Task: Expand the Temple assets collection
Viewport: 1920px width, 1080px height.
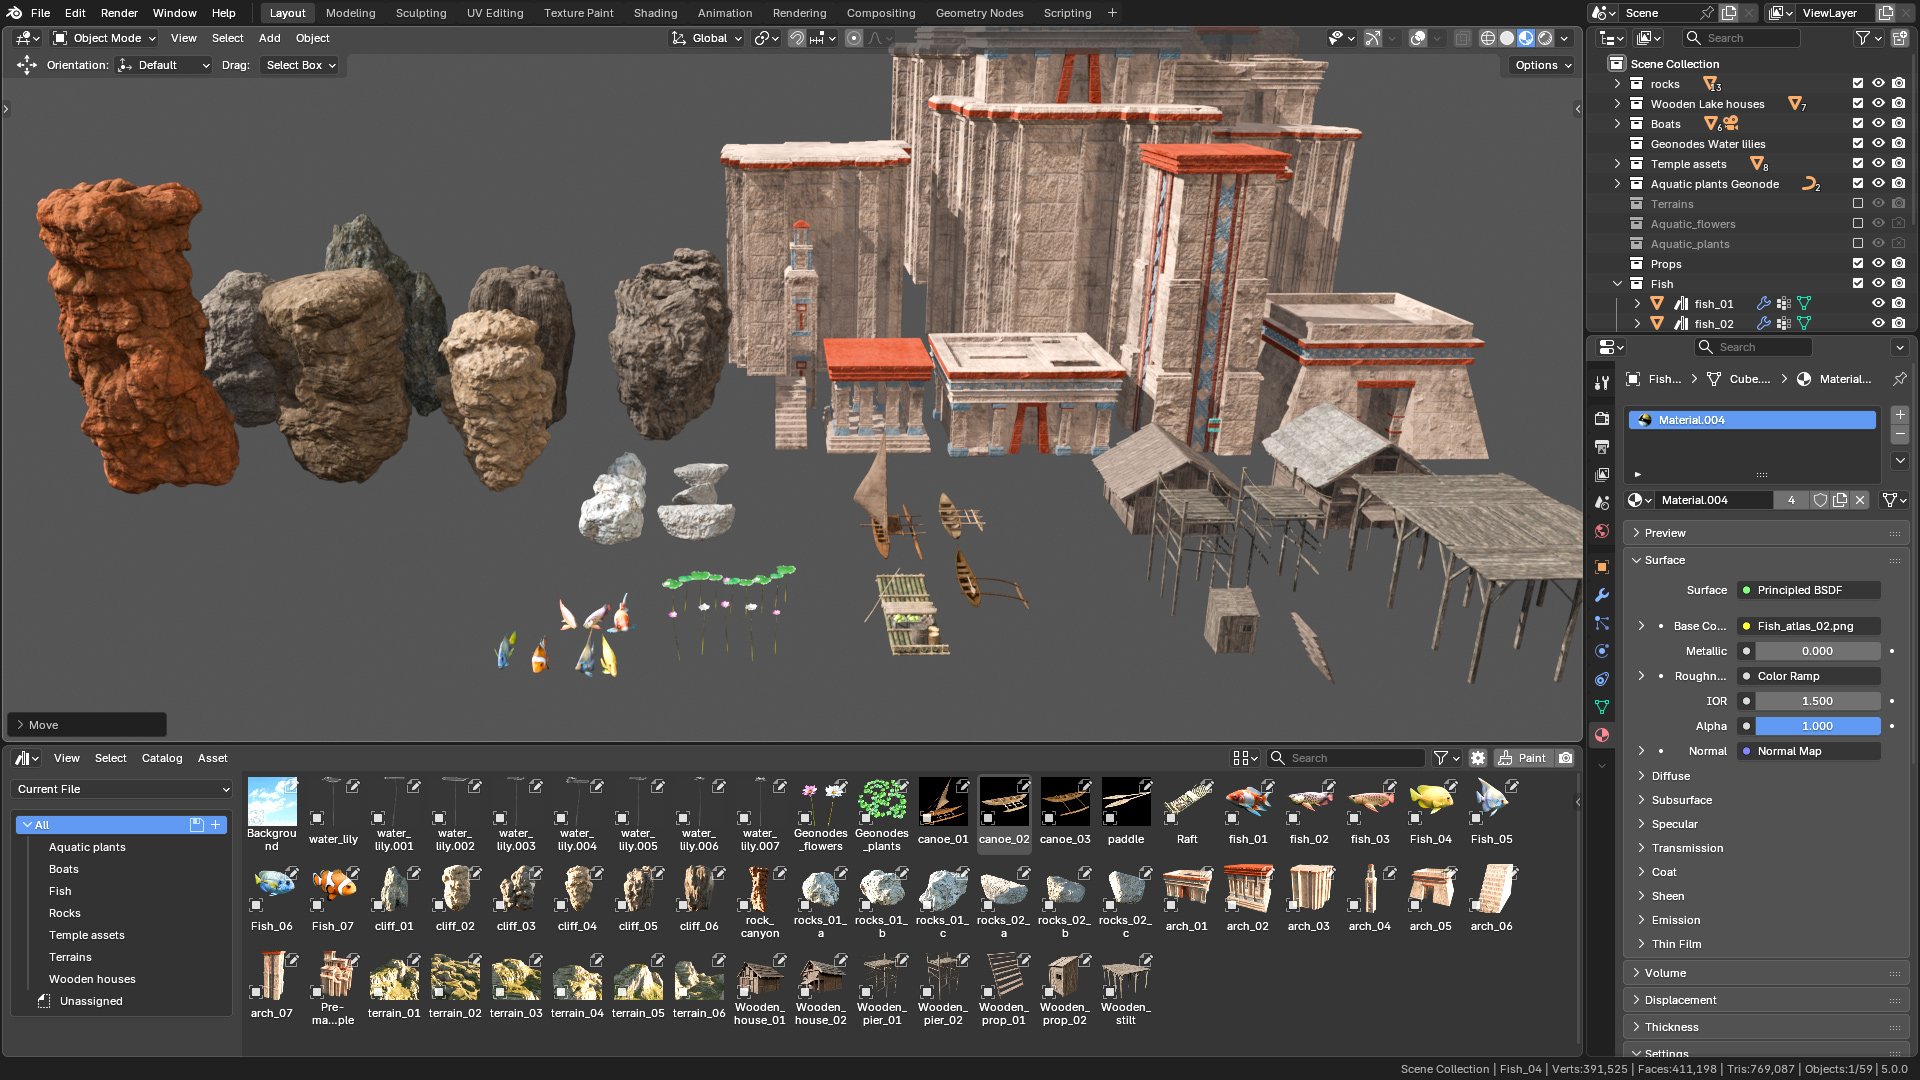Action: coord(1617,164)
